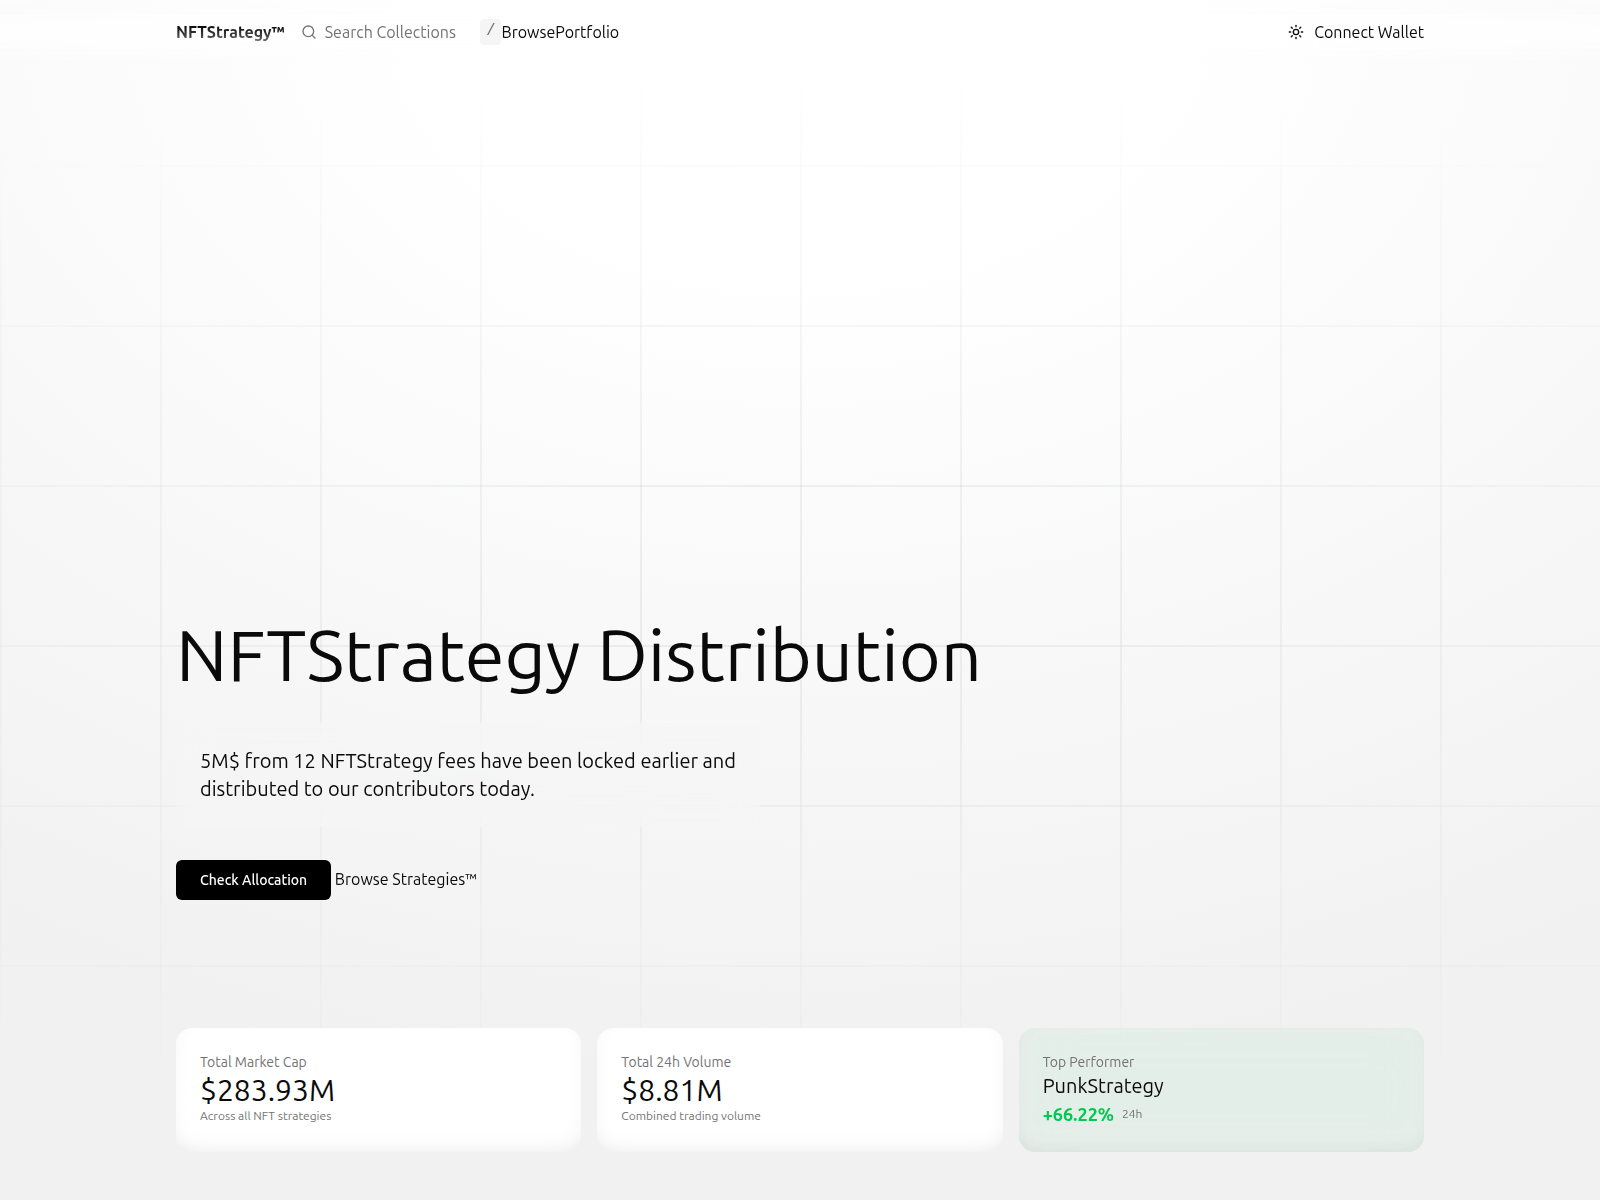Click the Across all NFT strategies caption
Image resolution: width=1600 pixels, height=1200 pixels.
click(x=265, y=1116)
